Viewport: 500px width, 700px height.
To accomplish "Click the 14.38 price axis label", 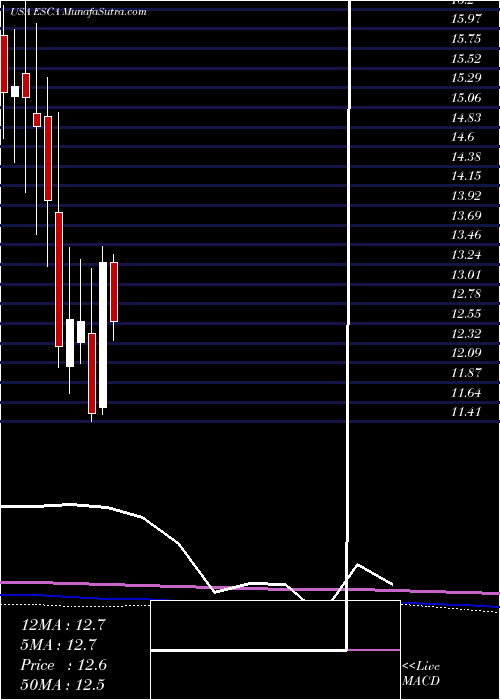I will (466, 157).
